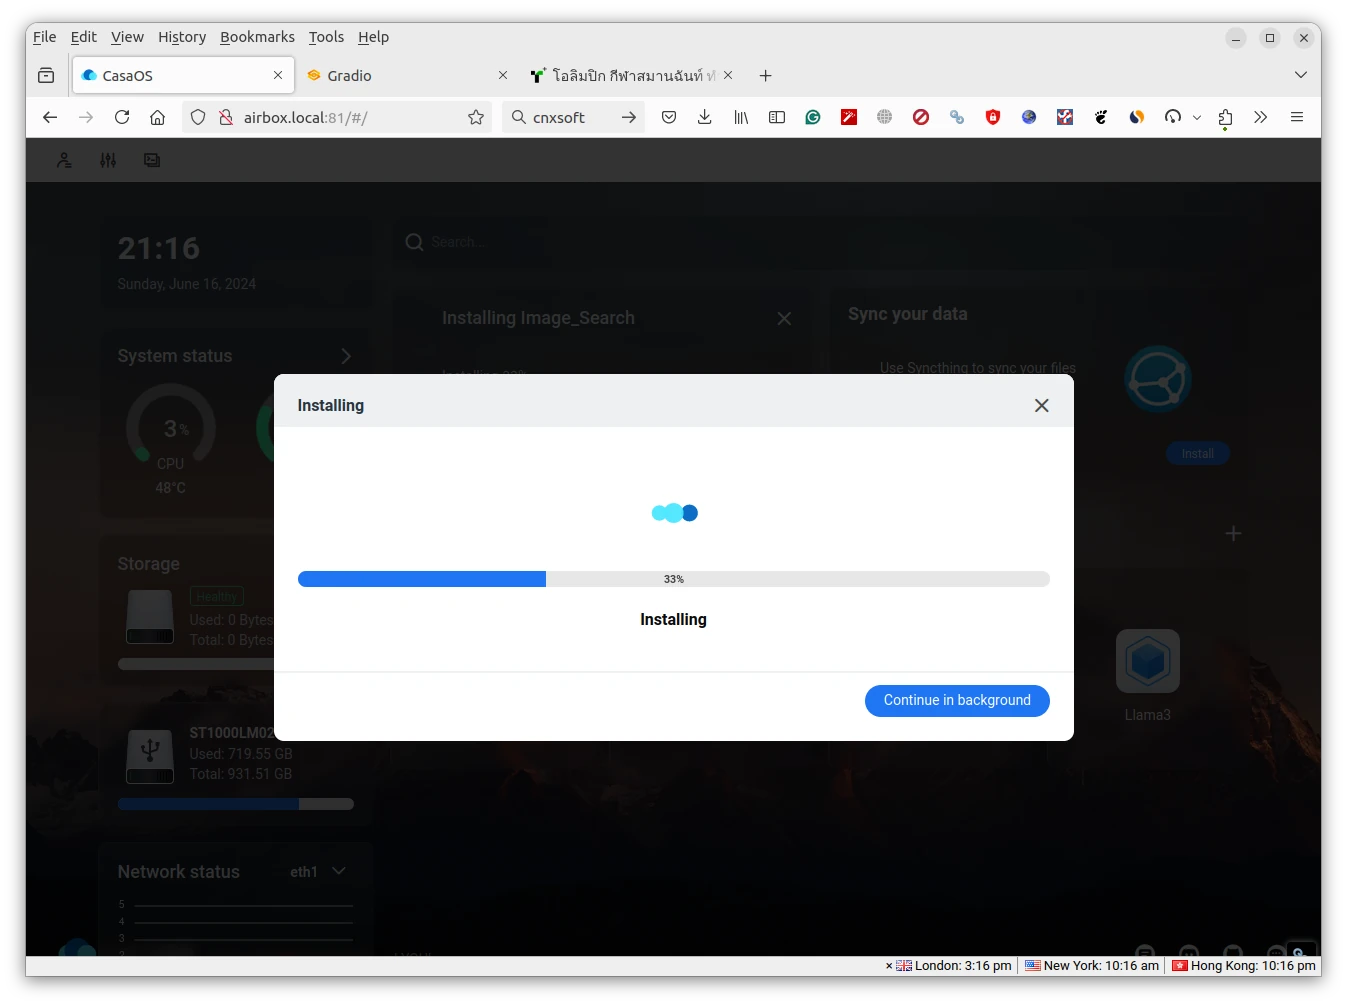This screenshot has width=1347, height=1005.
Task: Close the Installing dialog
Action: point(1041,405)
